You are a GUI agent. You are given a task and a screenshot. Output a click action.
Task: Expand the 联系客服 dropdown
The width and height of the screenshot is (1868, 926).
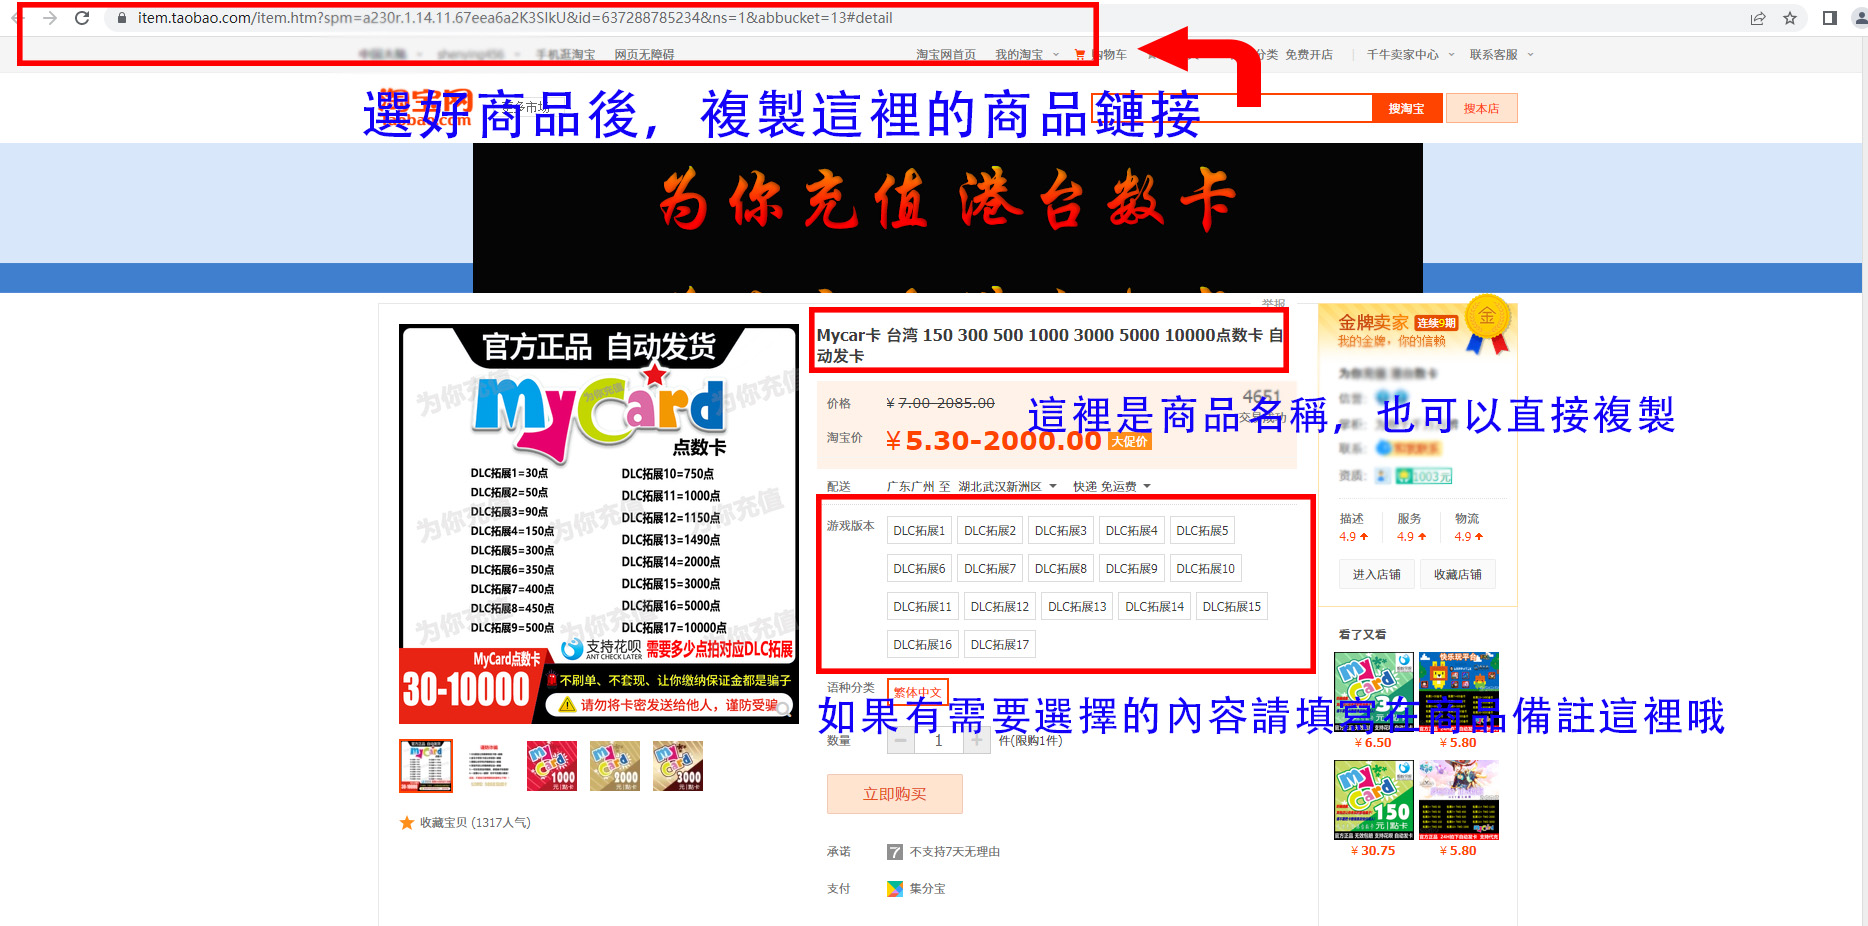(1501, 55)
